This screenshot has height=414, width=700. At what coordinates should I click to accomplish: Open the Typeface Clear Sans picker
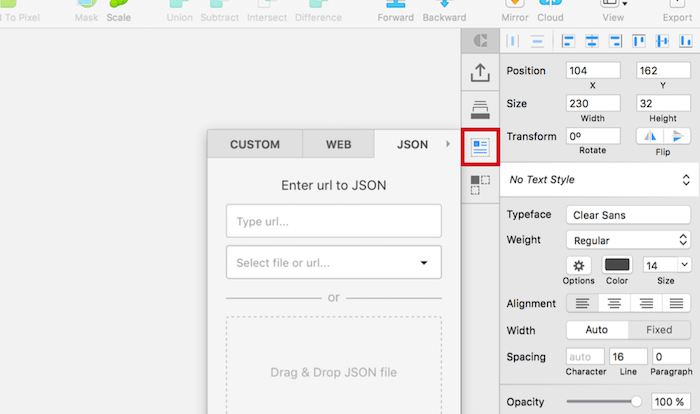[628, 215]
